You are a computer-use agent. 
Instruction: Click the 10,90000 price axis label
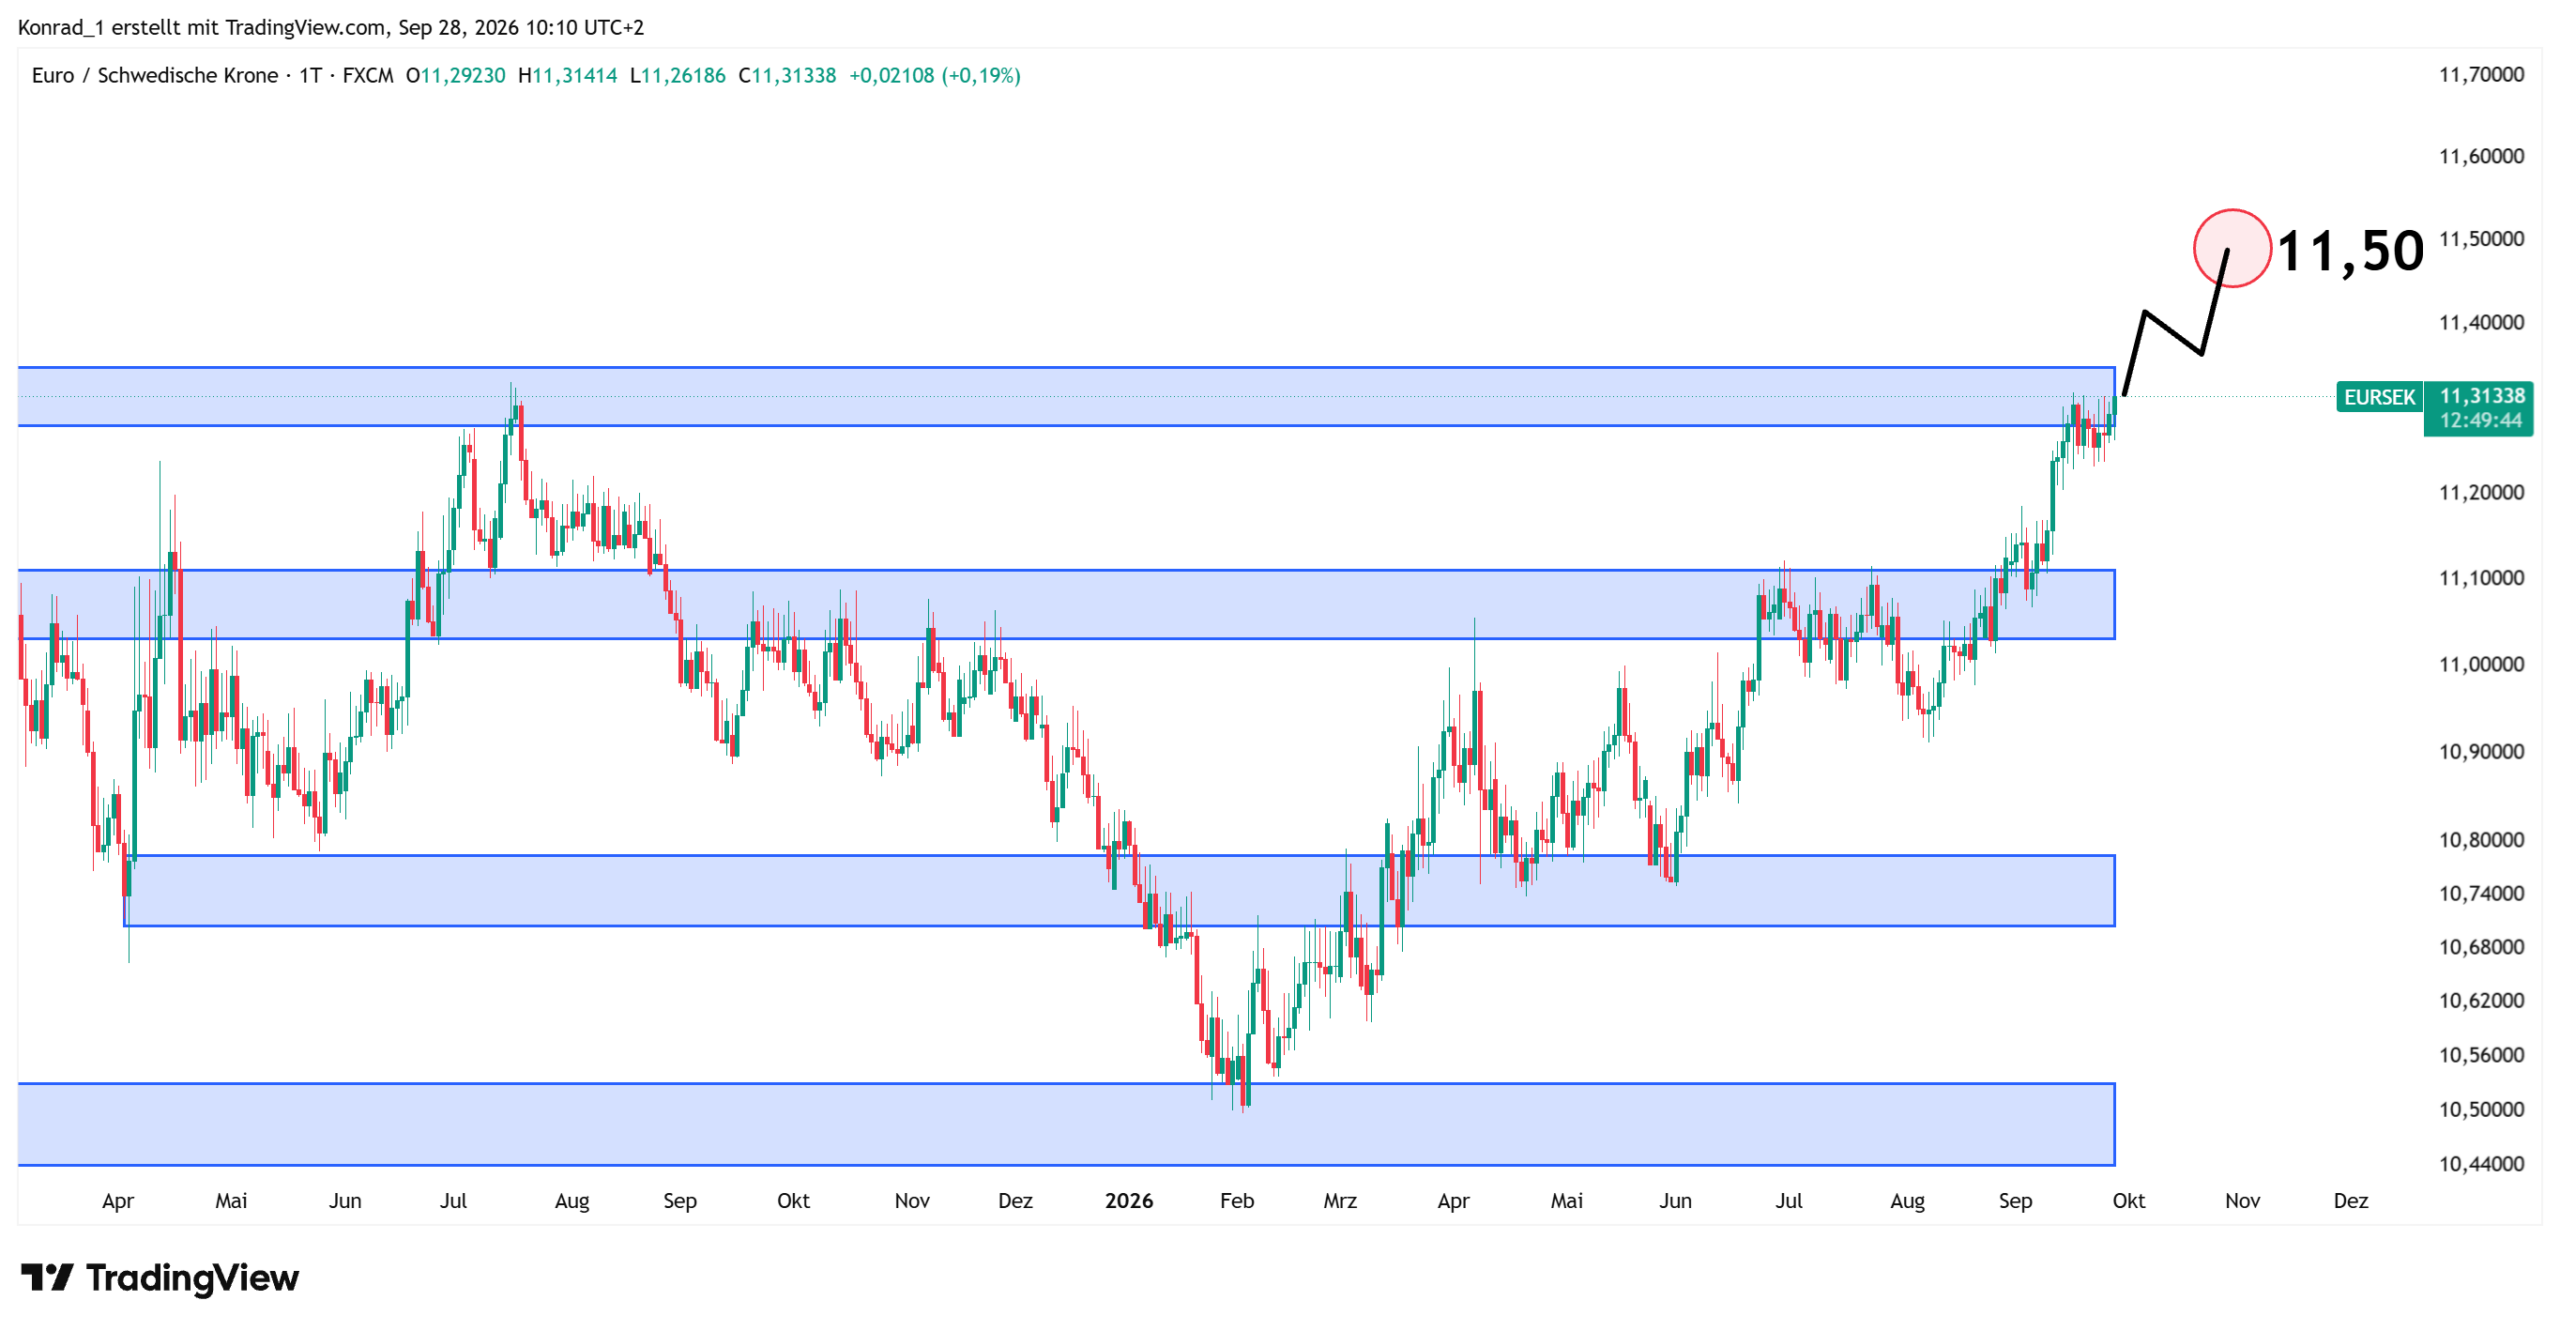[2480, 751]
